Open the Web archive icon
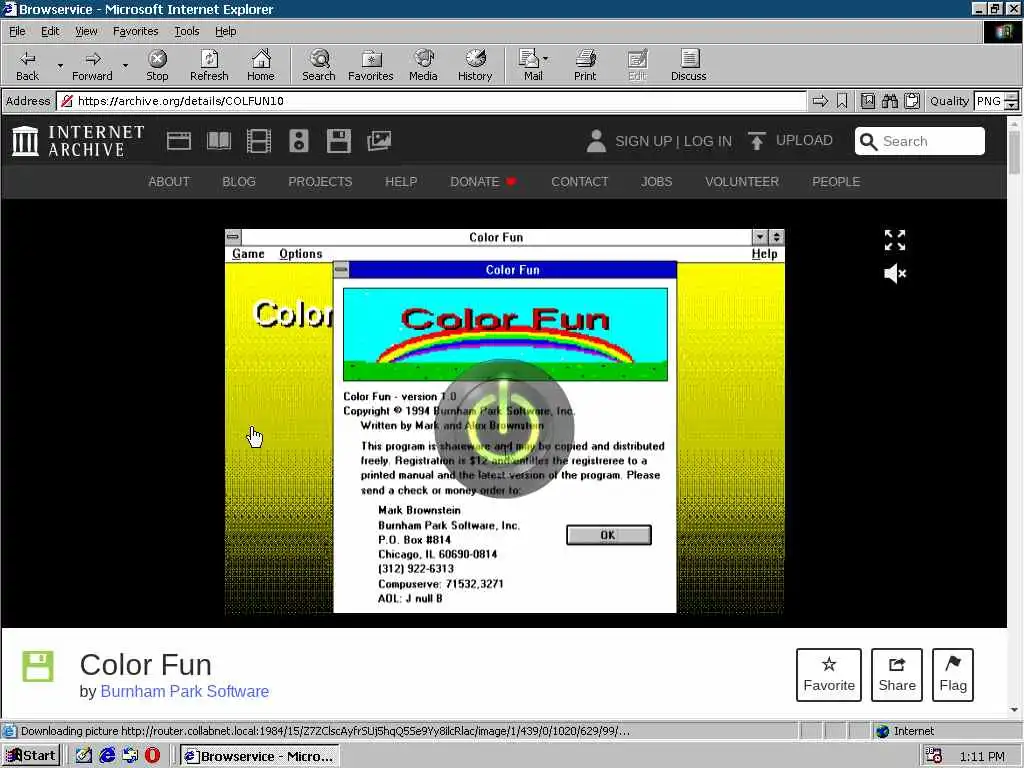The image size is (1024, 768). 178,141
